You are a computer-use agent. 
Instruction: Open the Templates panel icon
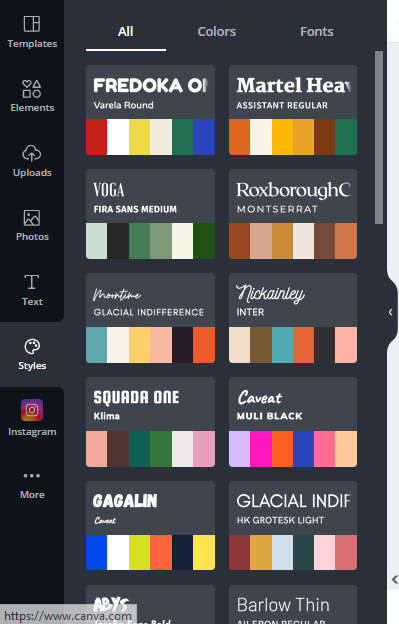click(32, 24)
